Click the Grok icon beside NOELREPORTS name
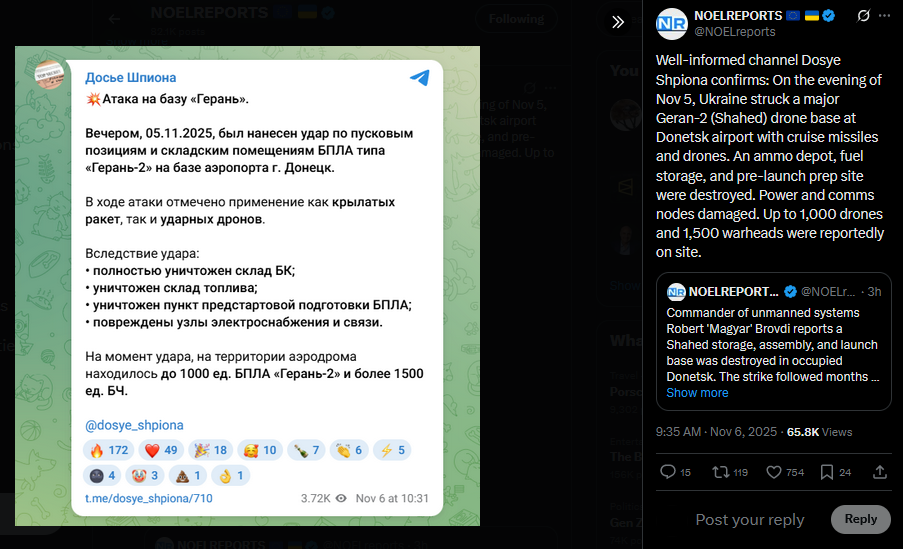This screenshot has width=903, height=549. click(x=863, y=16)
